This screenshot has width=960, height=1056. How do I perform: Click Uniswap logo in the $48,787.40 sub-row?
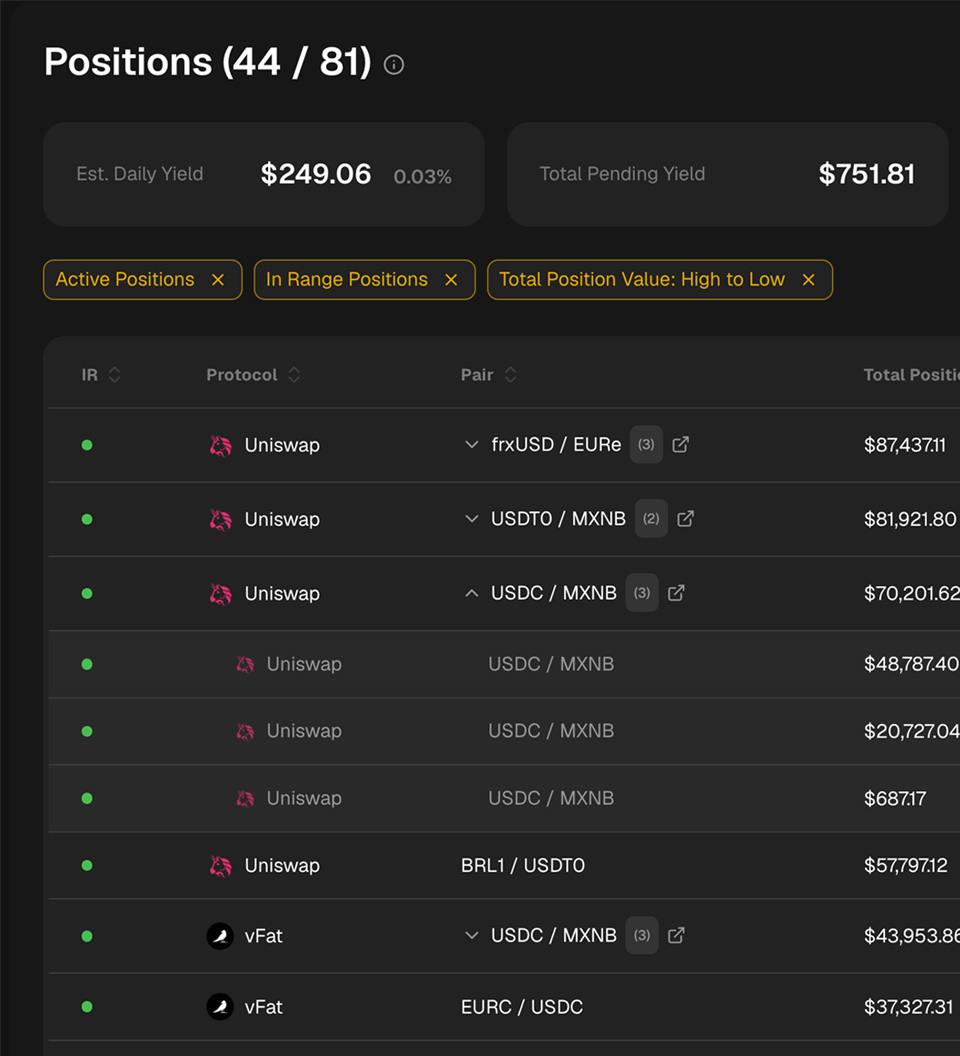245,664
